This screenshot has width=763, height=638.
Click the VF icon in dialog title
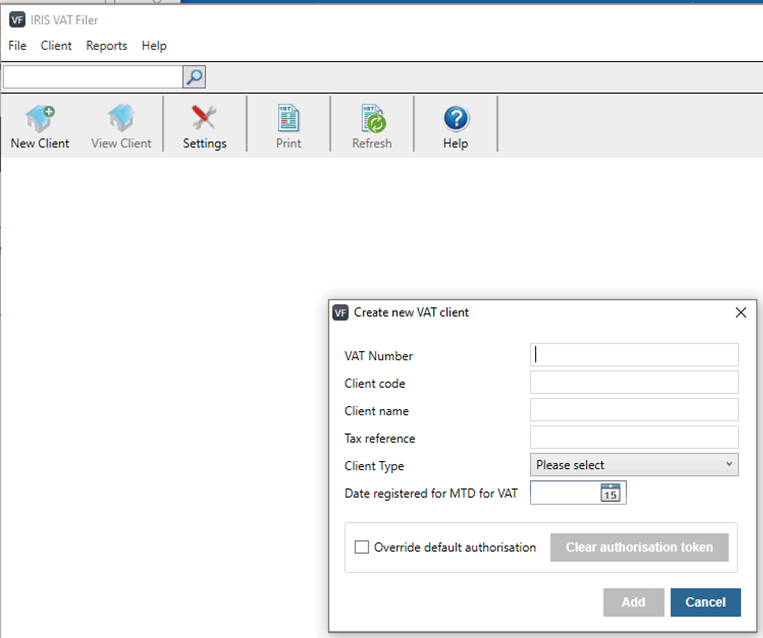(340, 312)
